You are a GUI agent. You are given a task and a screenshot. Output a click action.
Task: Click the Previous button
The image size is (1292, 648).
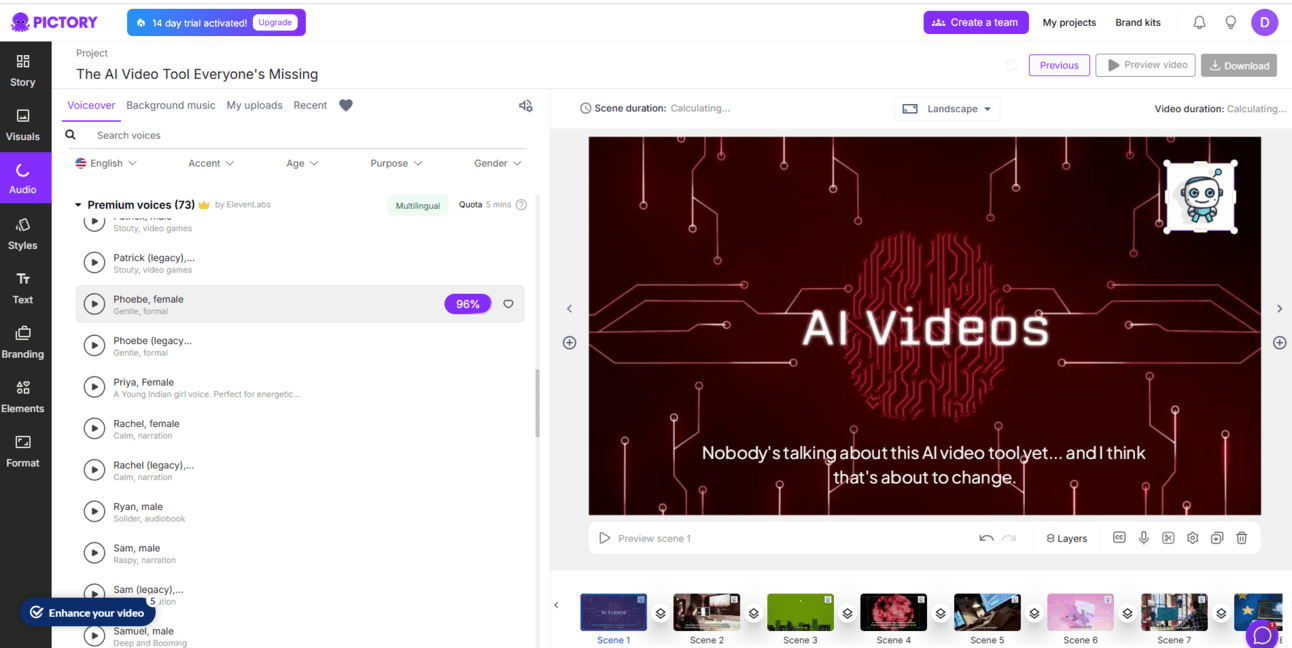[x=1059, y=65]
